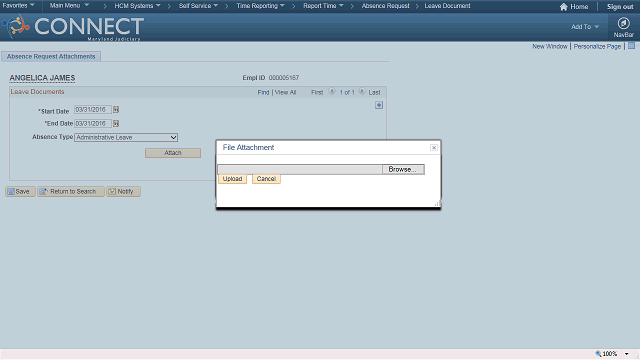Image resolution: width=640 pixels, height=360 pixels.
Task: Open Personalize Page link
Action: (597, 47)
